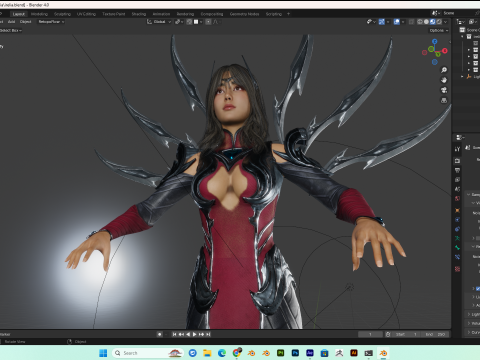Toggle snapping magnet icon
The width and height of the screenshot is (480, 360).
pos(189,22)
